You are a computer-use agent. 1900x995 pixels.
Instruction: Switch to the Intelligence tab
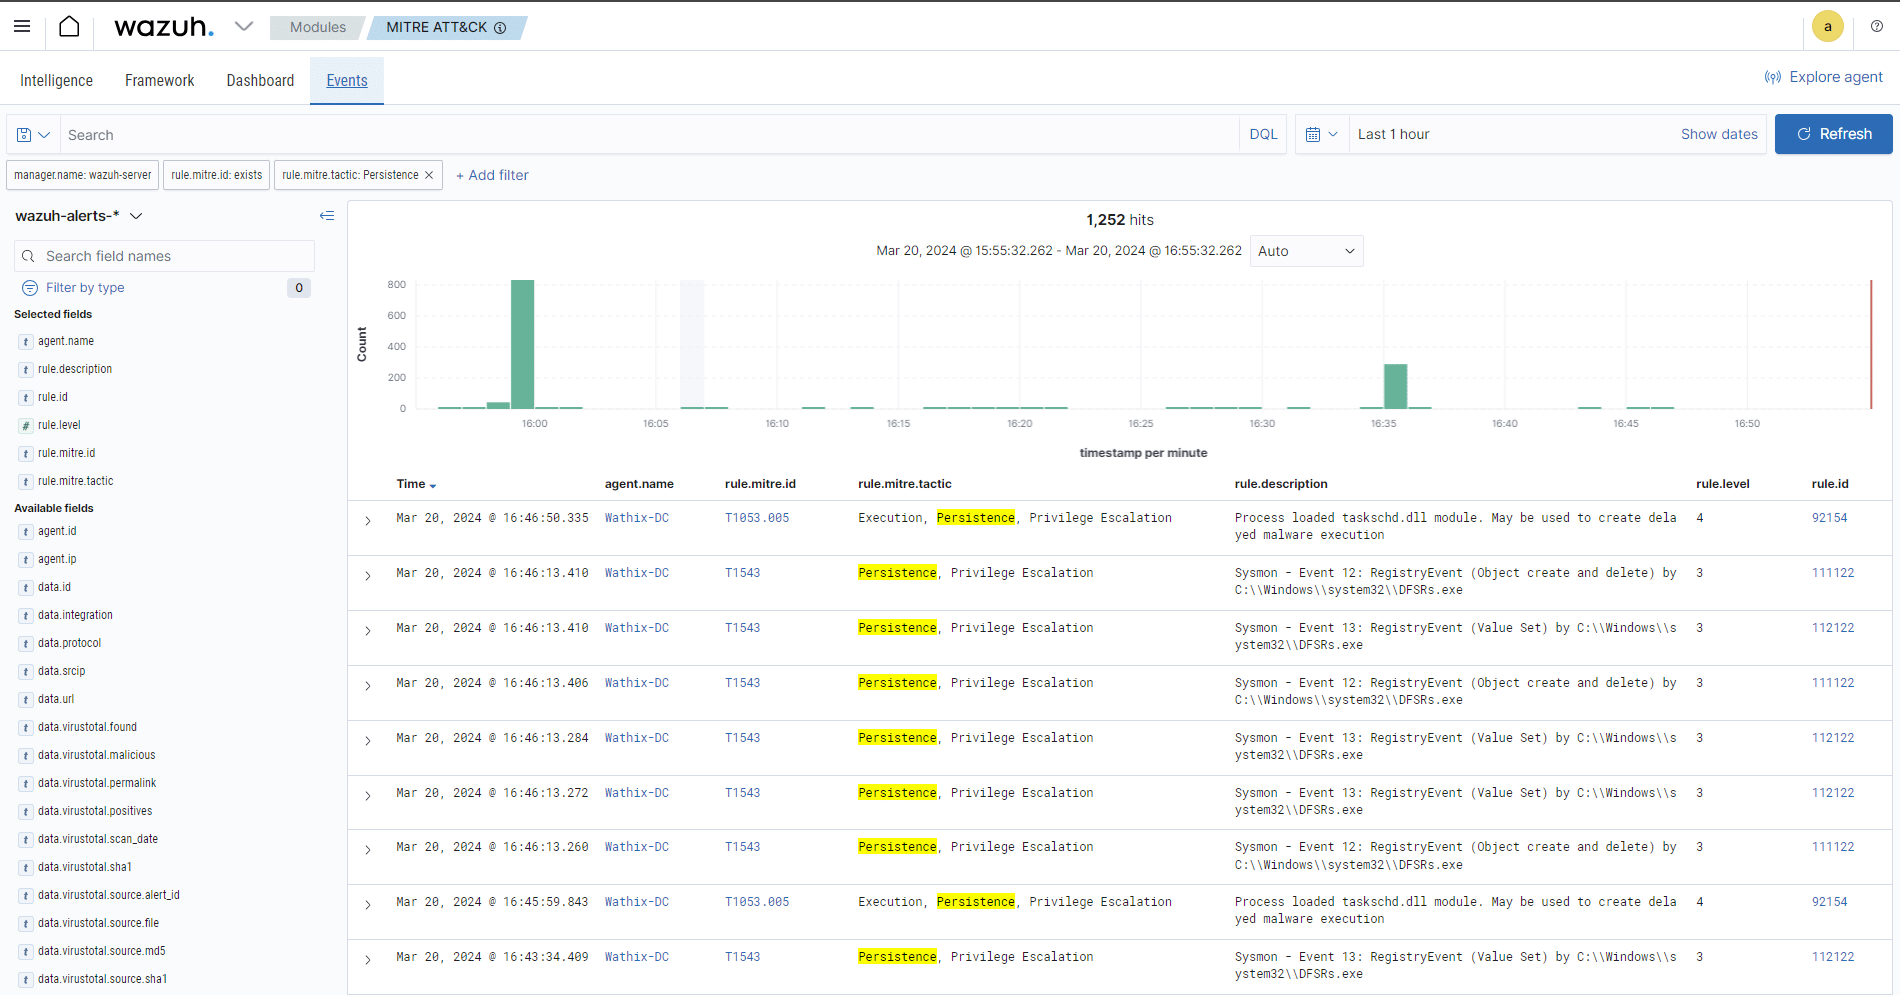pyautogui.click(x=56, y=81)
